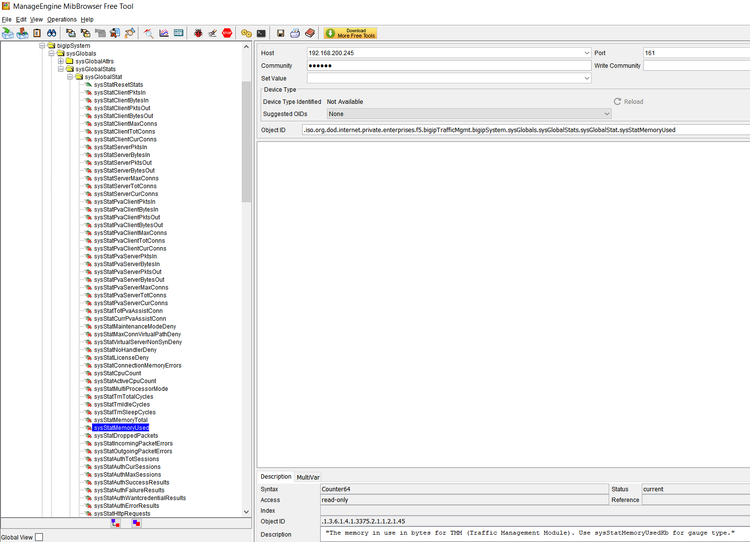
Task: Select sysStatTmTotalCycles tree node
Action: pos(123,397)
